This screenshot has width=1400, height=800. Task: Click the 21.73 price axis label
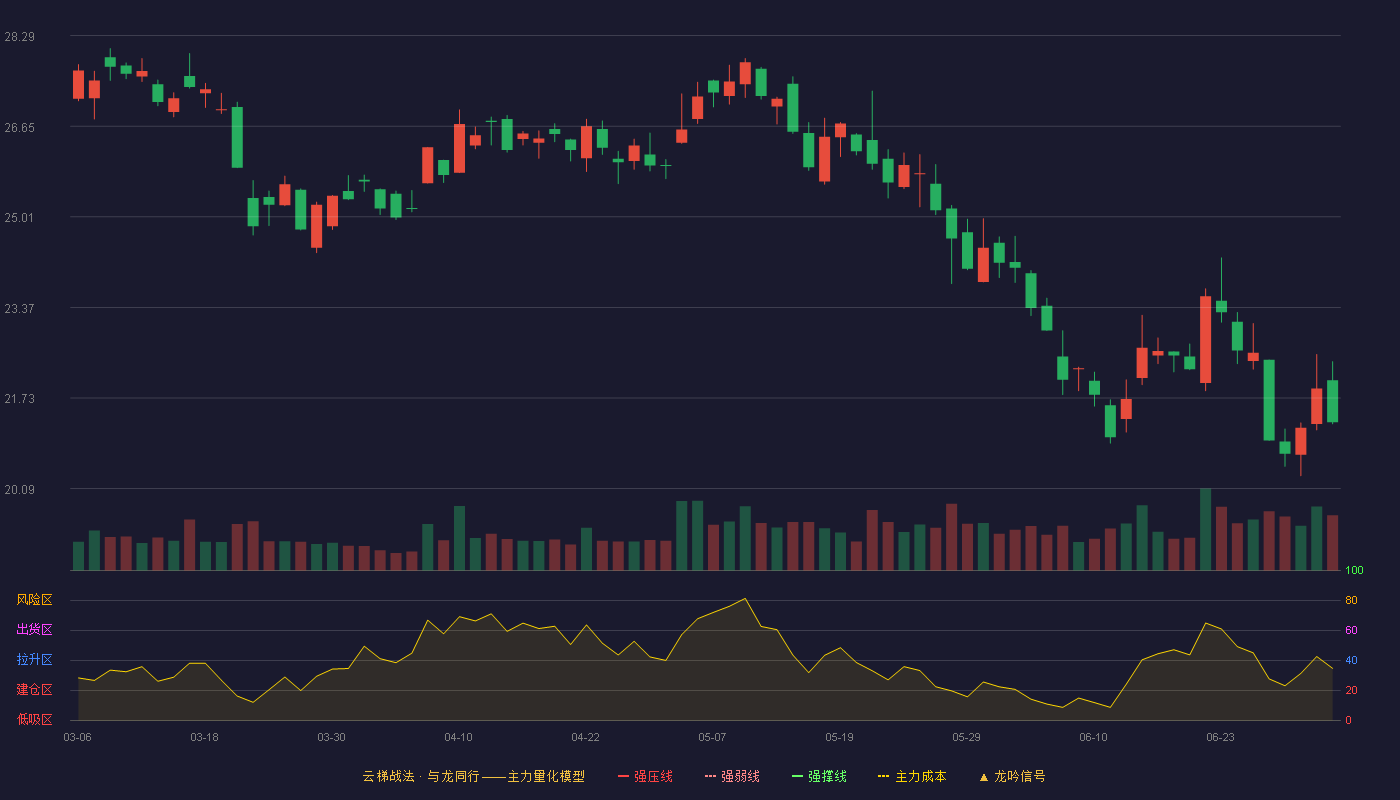(19, 399)
